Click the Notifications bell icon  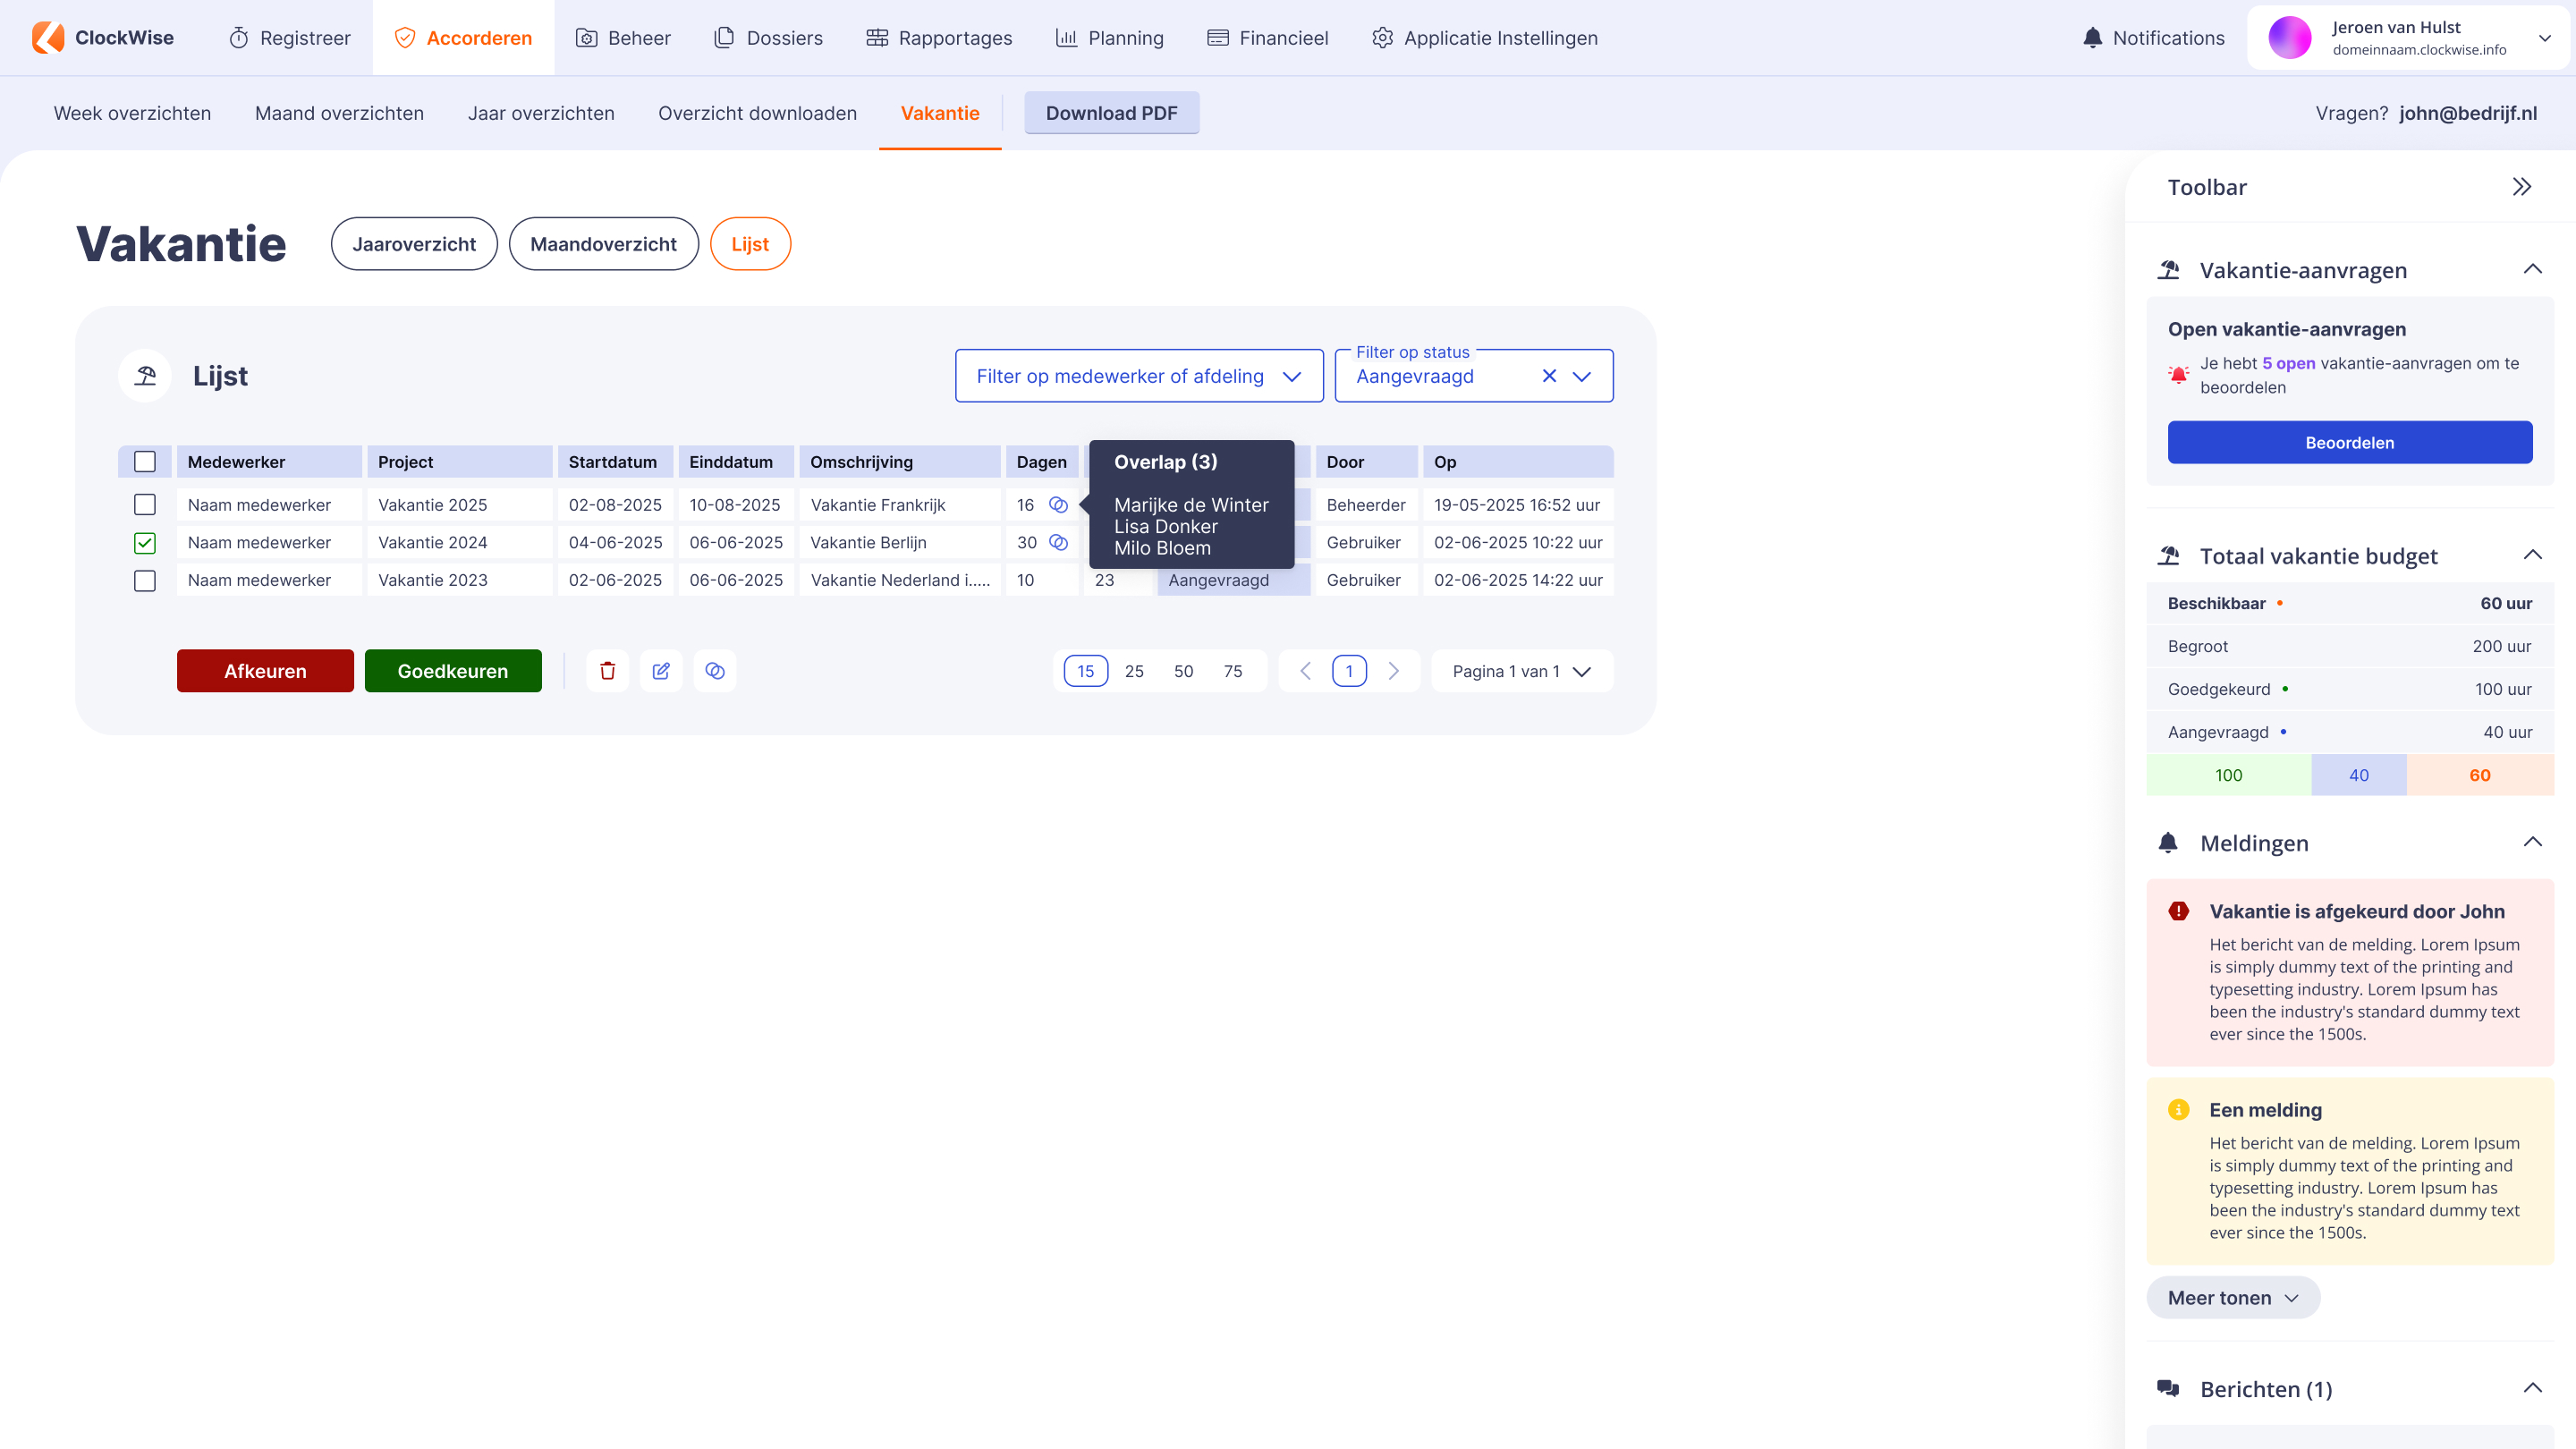pyautogui.click(x=2092, y=38)
